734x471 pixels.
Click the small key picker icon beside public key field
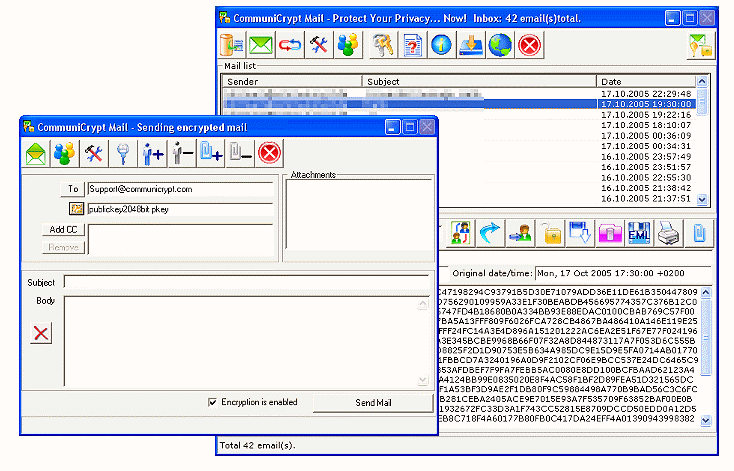[x=76, y=209]
